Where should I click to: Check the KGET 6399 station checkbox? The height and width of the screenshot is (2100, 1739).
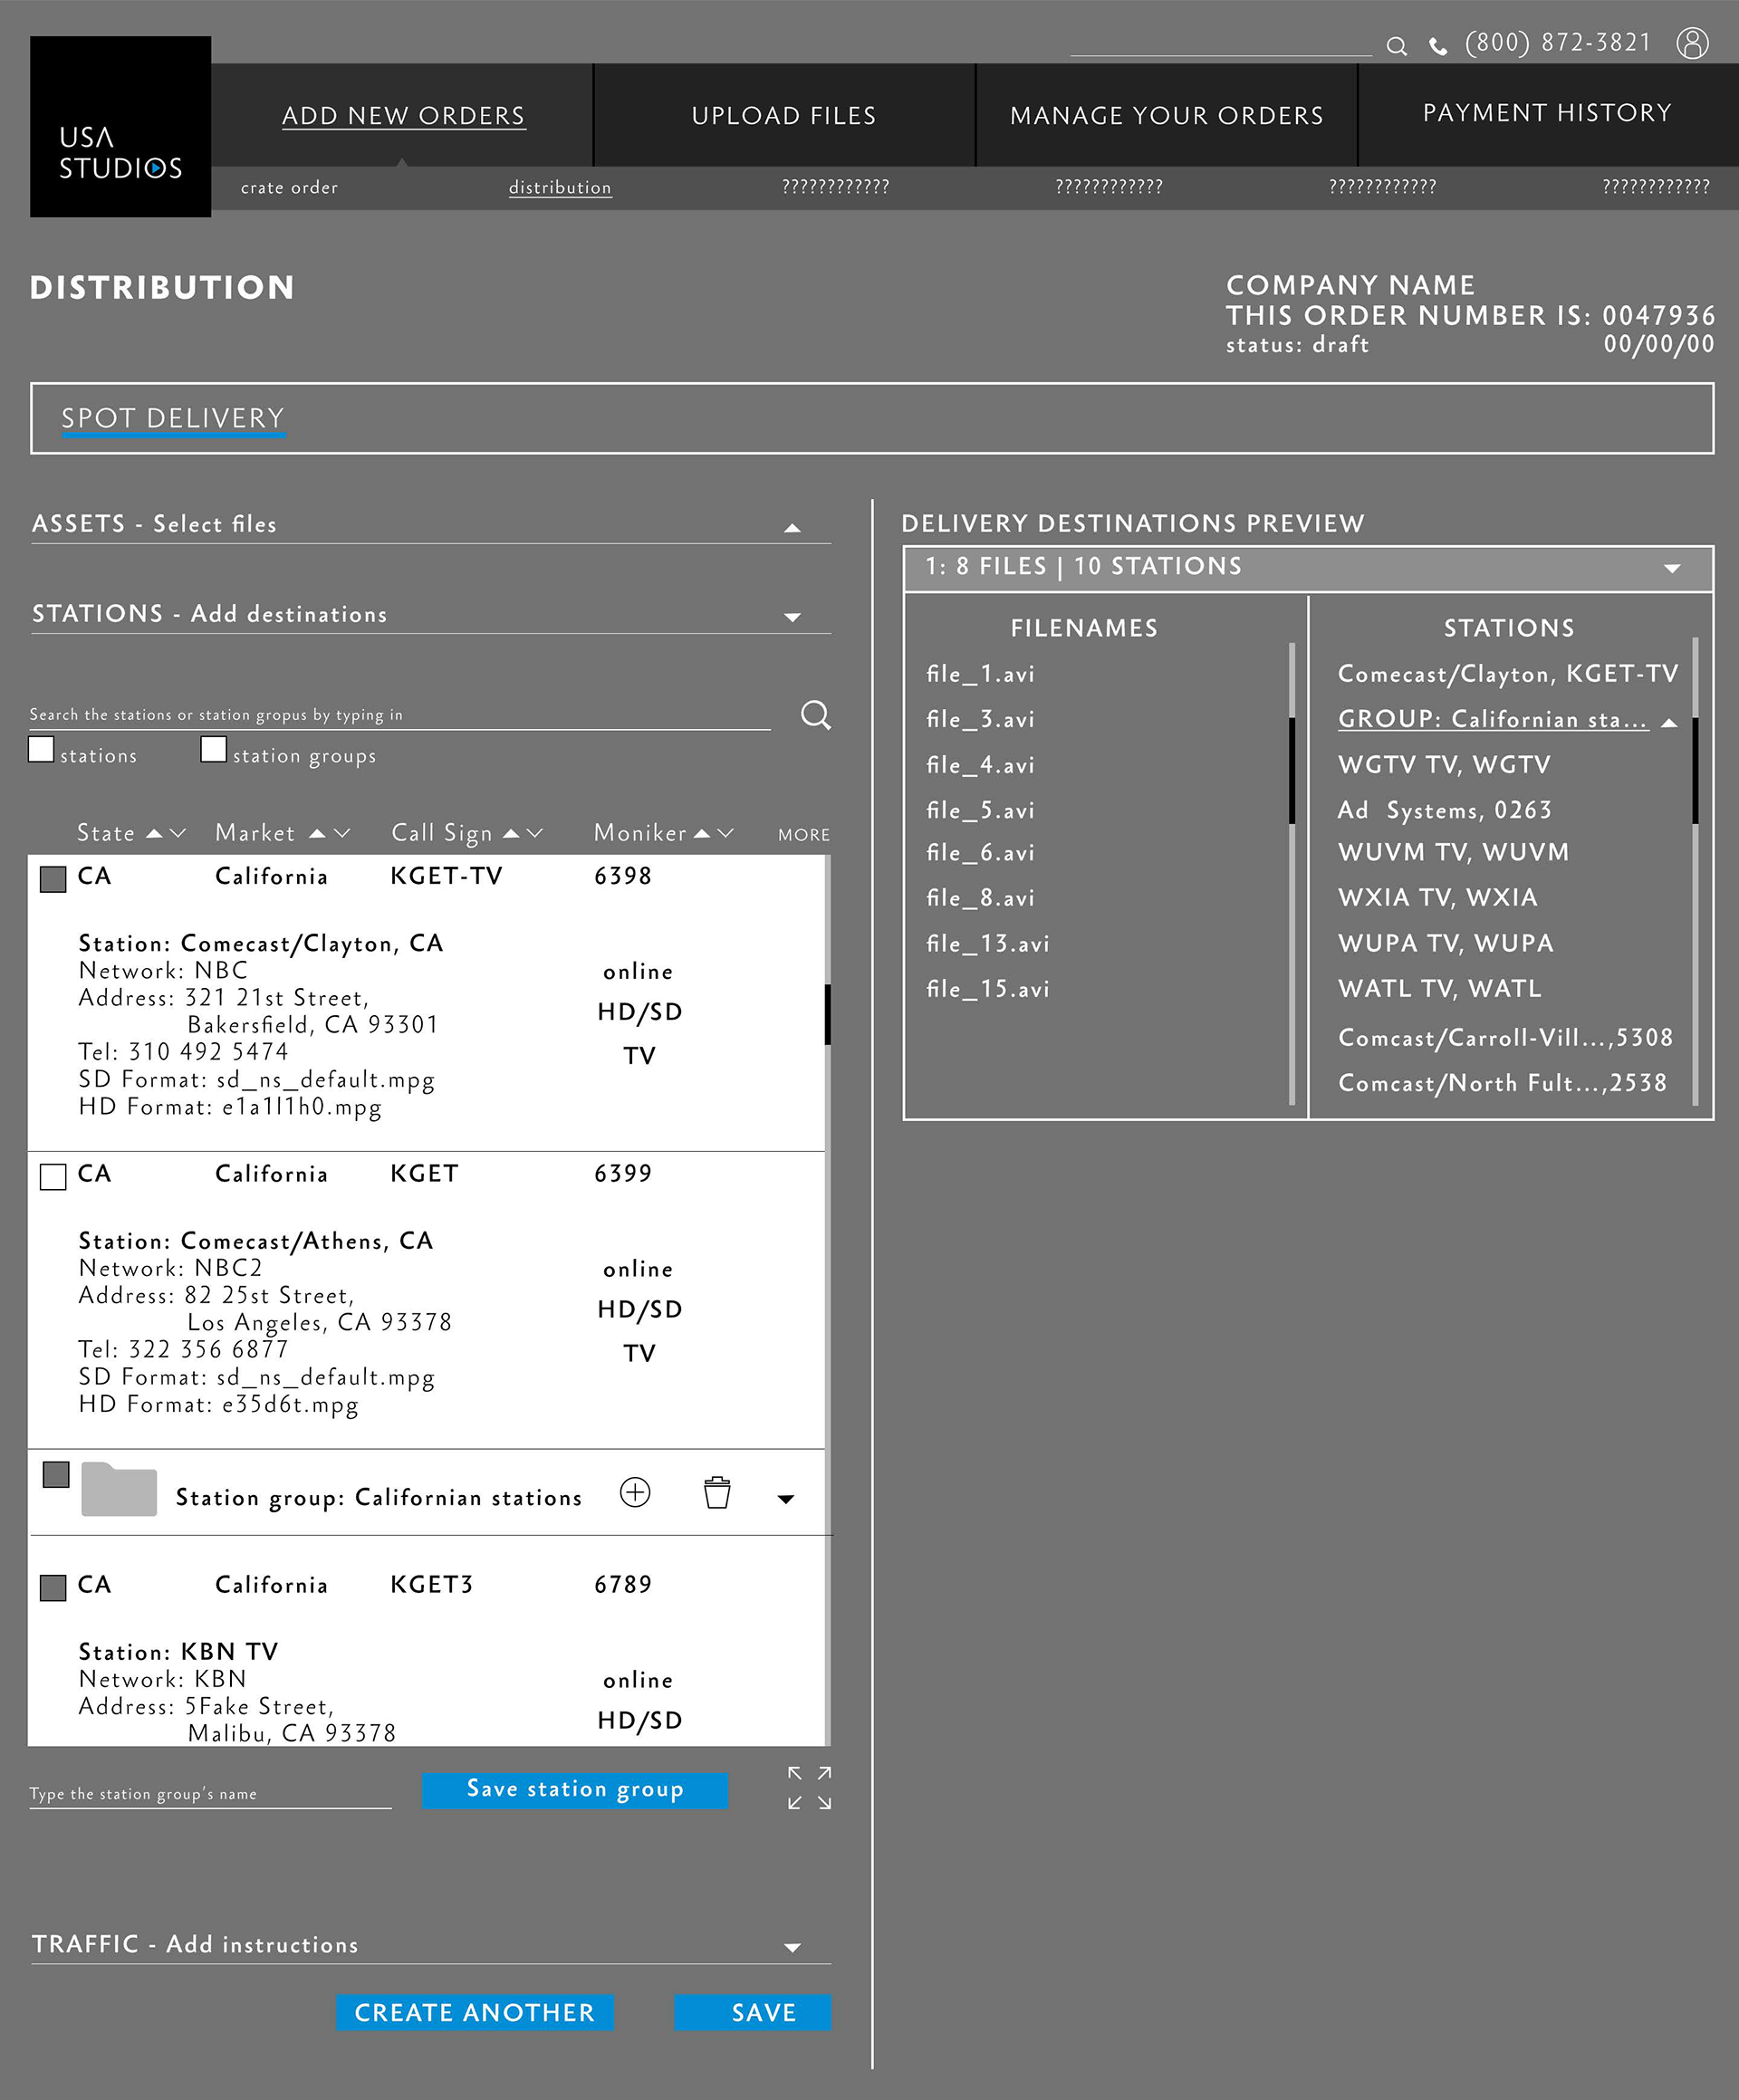(x=53, y=1176)
